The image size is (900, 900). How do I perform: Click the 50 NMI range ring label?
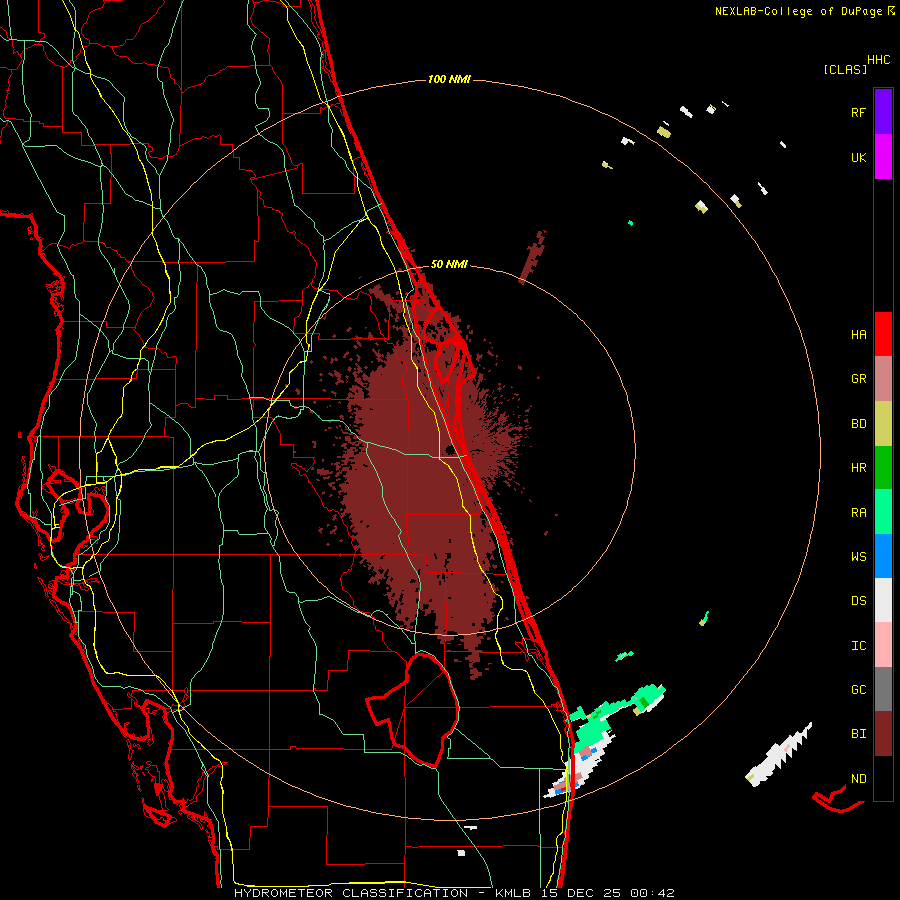pos(449,264)
